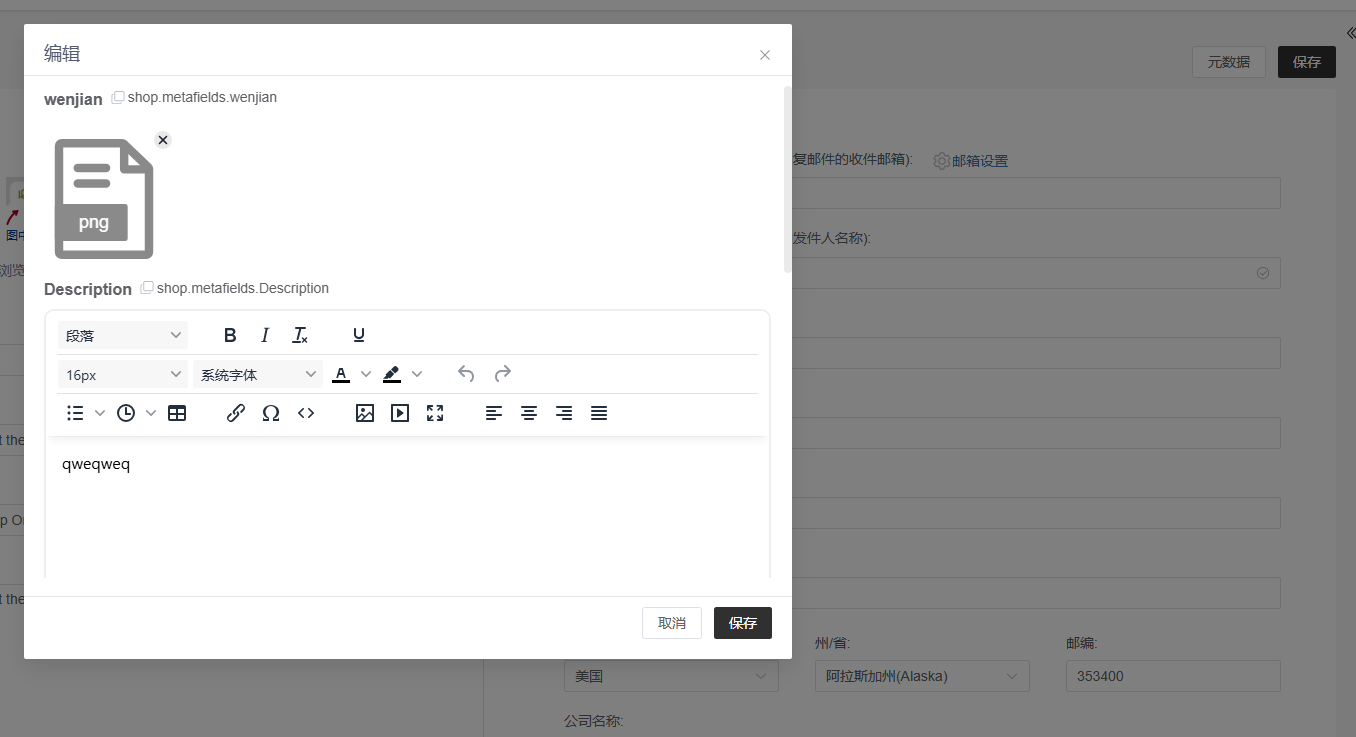Remove the uploaded png file

[x=163, y=140]
